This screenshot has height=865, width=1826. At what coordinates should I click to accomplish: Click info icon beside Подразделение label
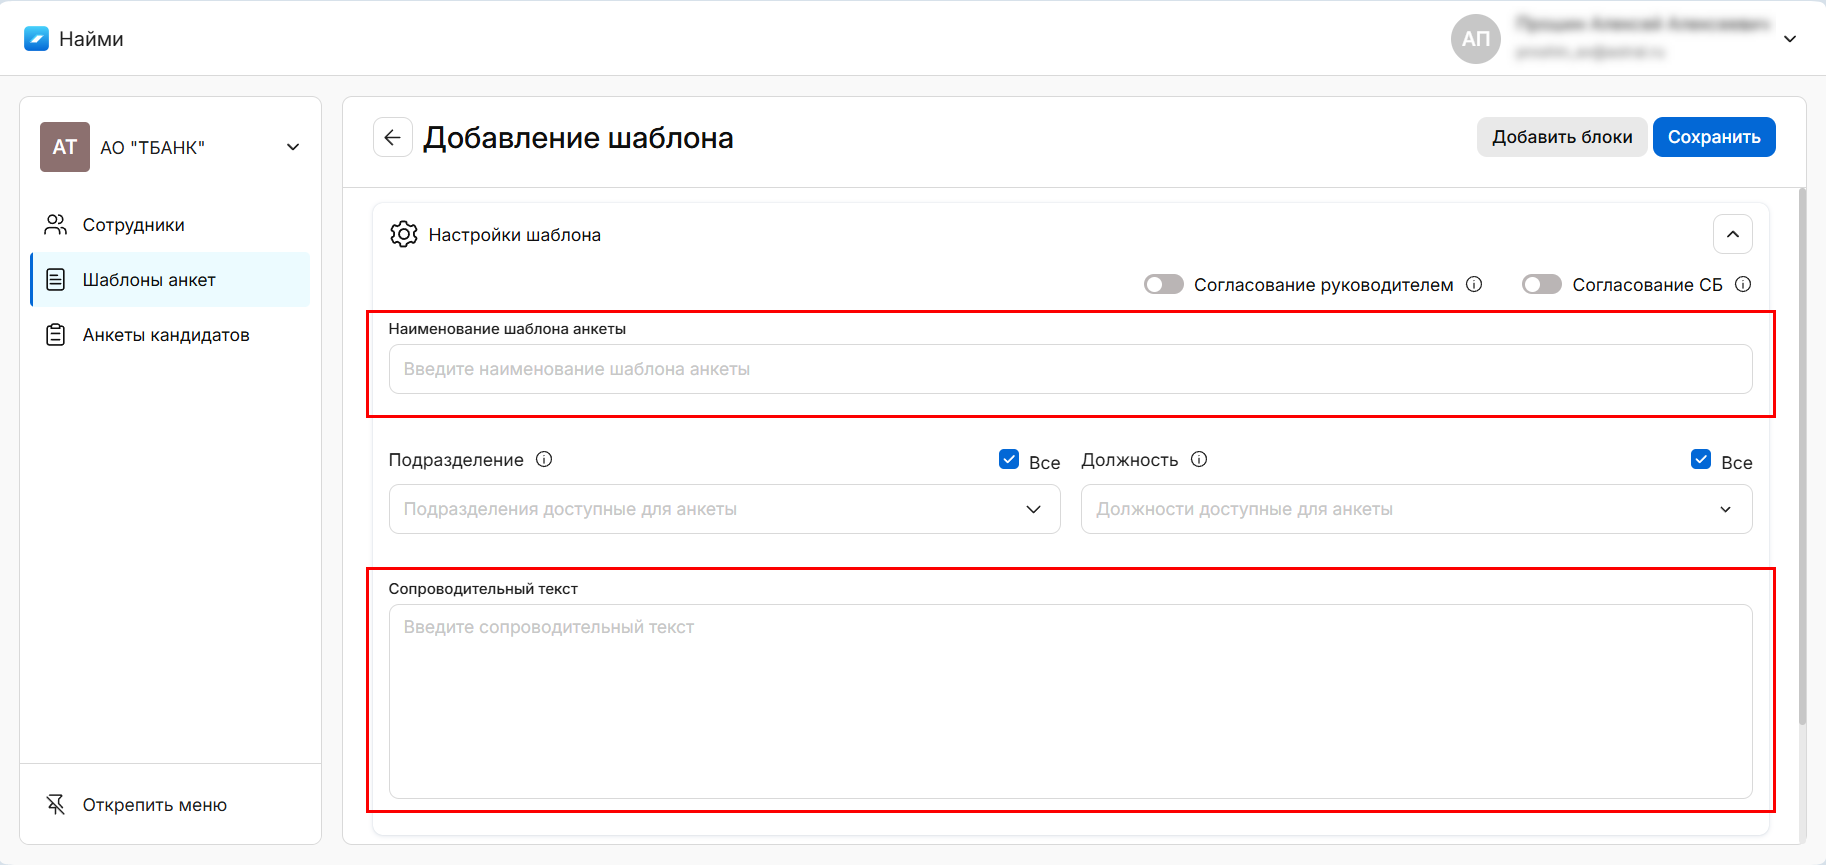[544, 459]
